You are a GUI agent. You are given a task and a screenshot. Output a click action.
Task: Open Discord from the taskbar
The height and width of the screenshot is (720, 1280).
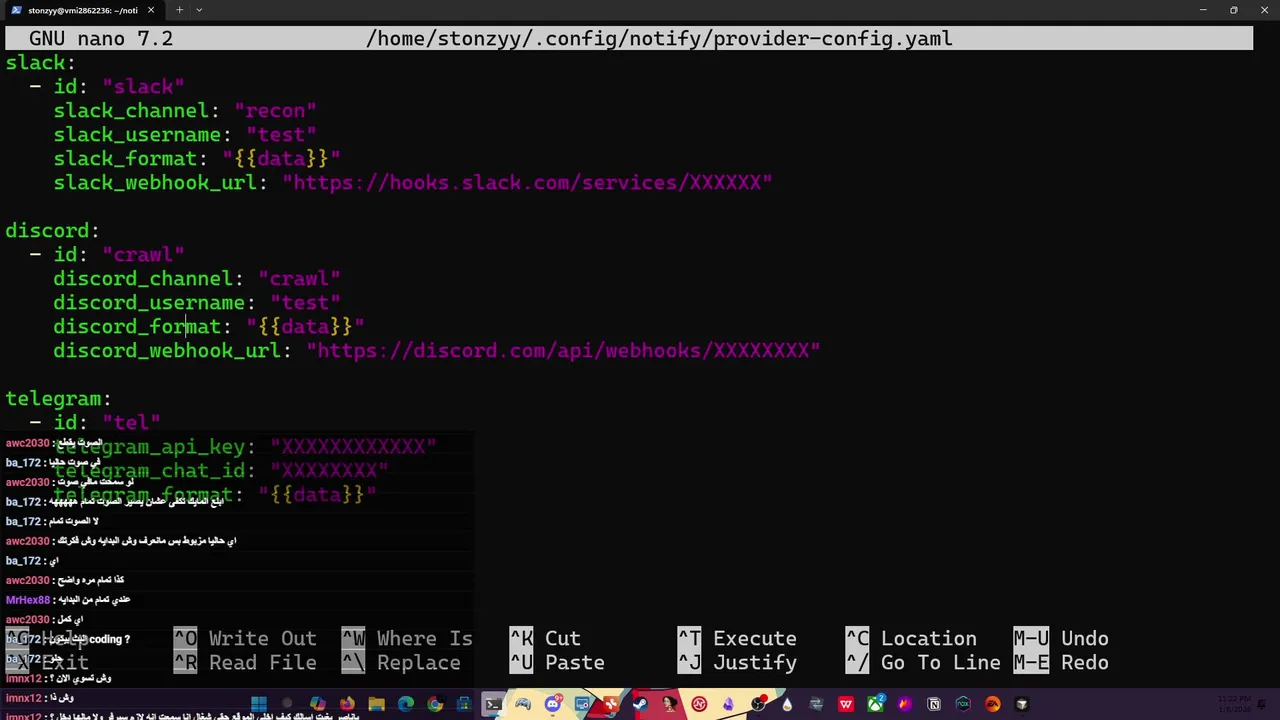pyautogui.click(x=552, y=704)
